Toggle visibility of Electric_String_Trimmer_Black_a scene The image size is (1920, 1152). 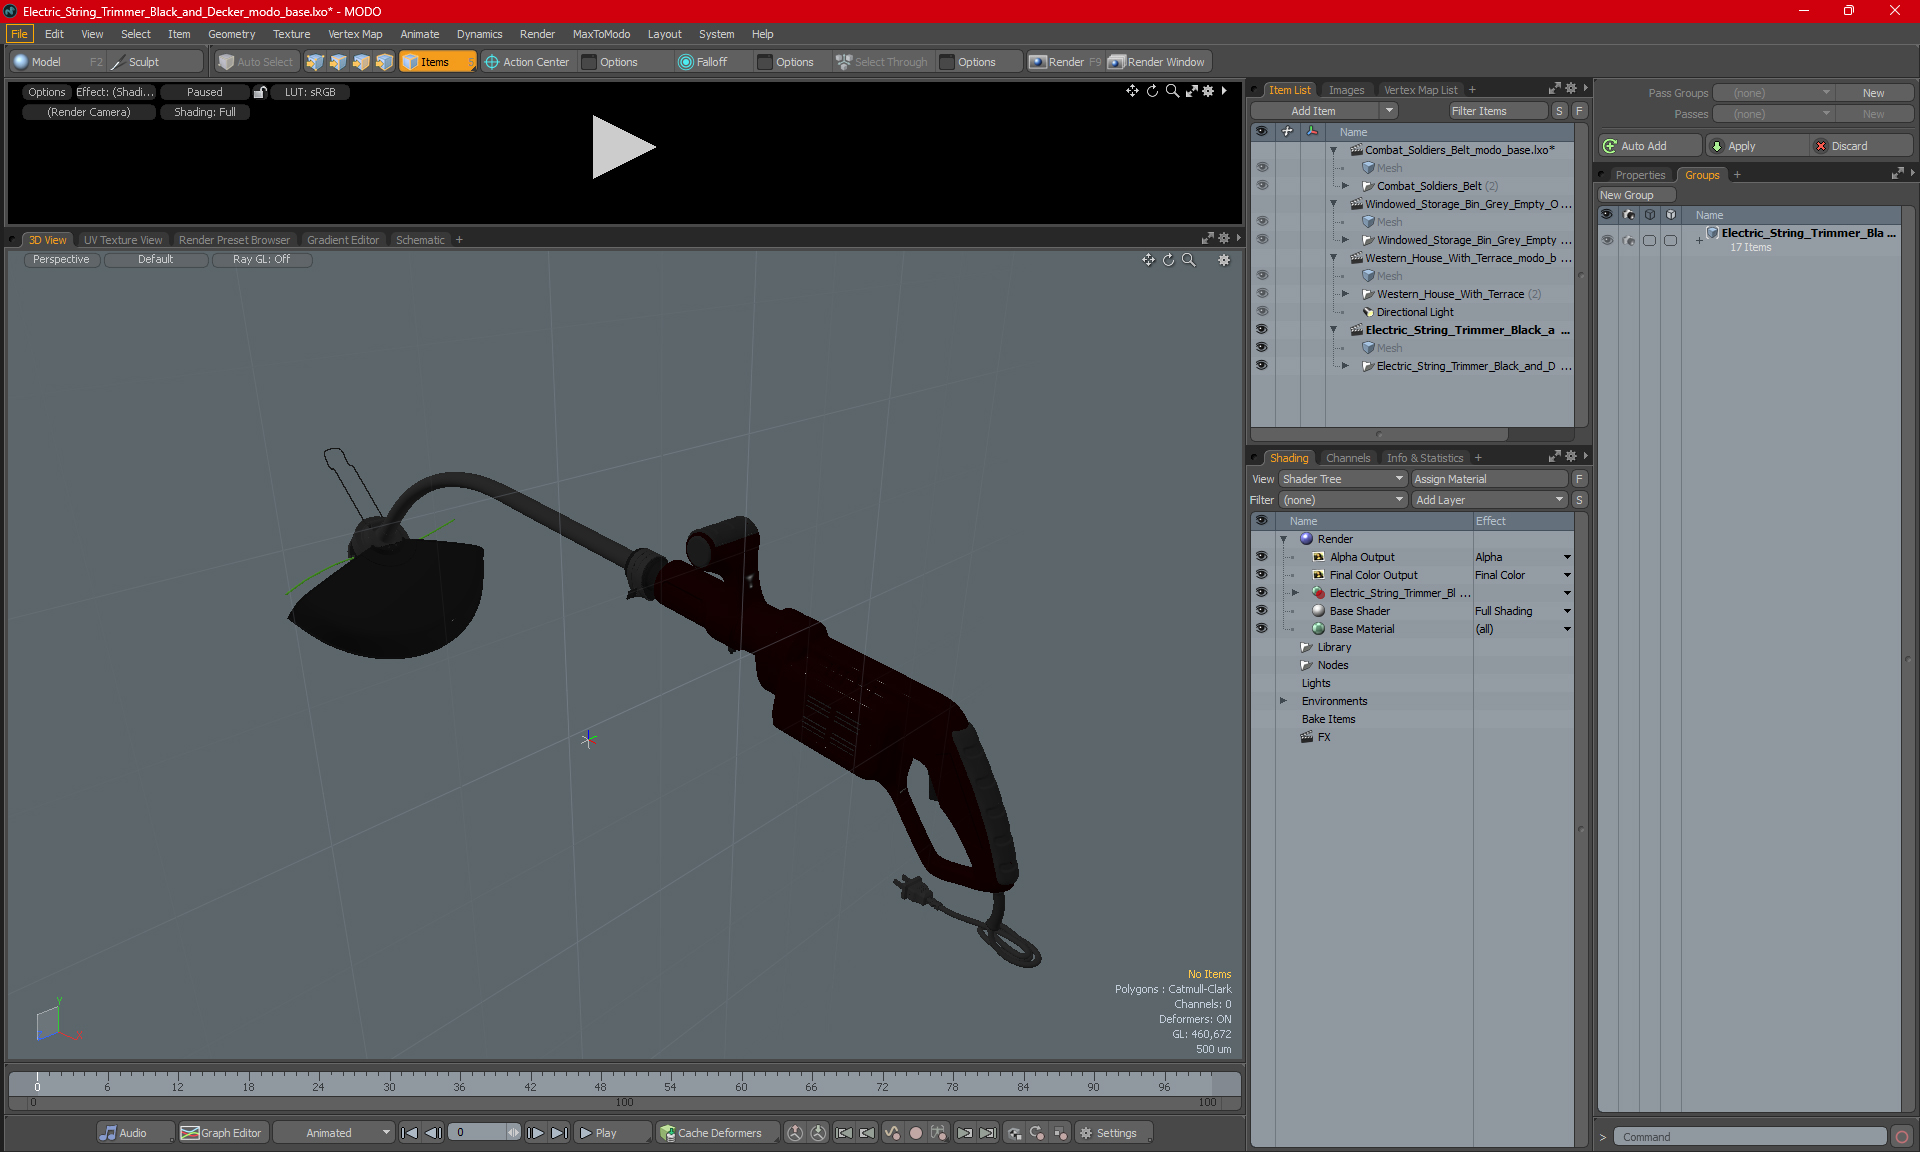(x=1262, y=330)
